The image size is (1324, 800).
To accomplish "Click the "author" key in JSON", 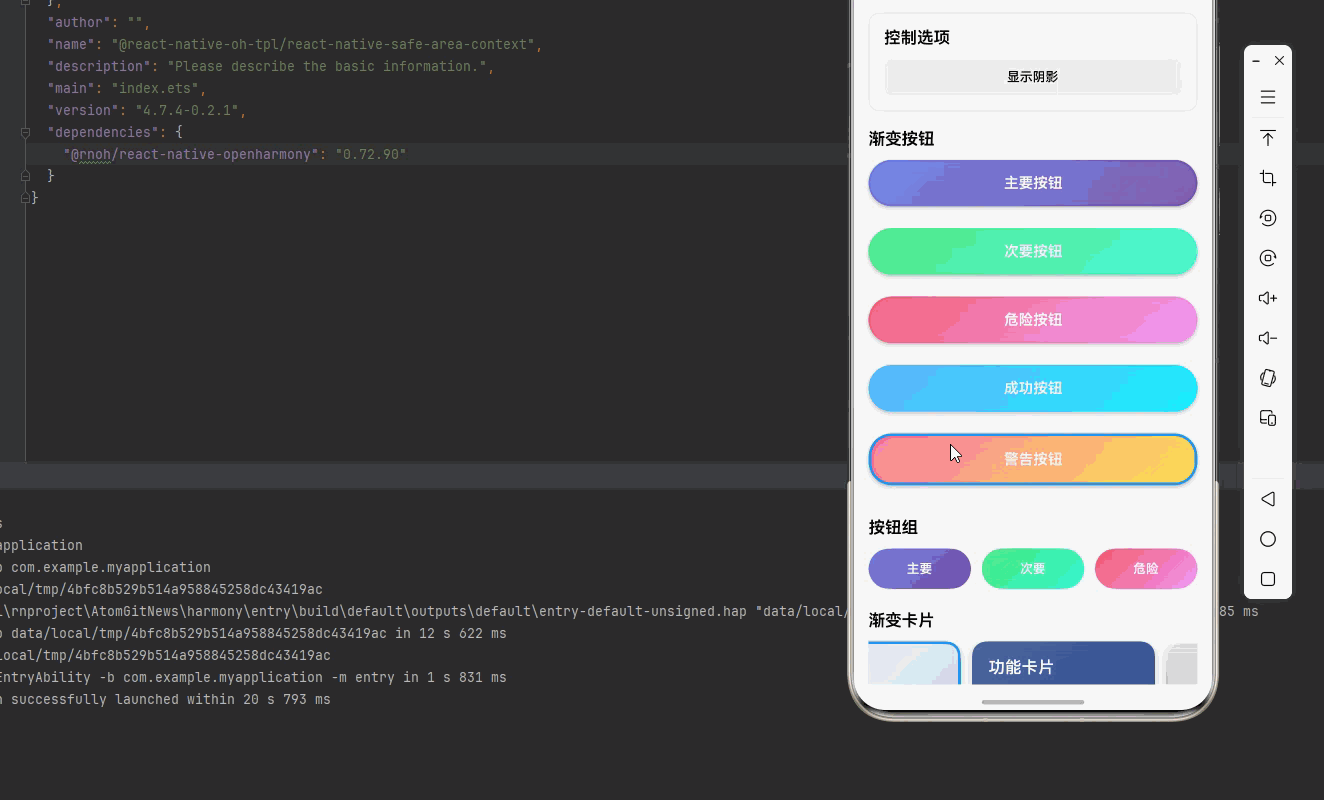I will point(79,22).
